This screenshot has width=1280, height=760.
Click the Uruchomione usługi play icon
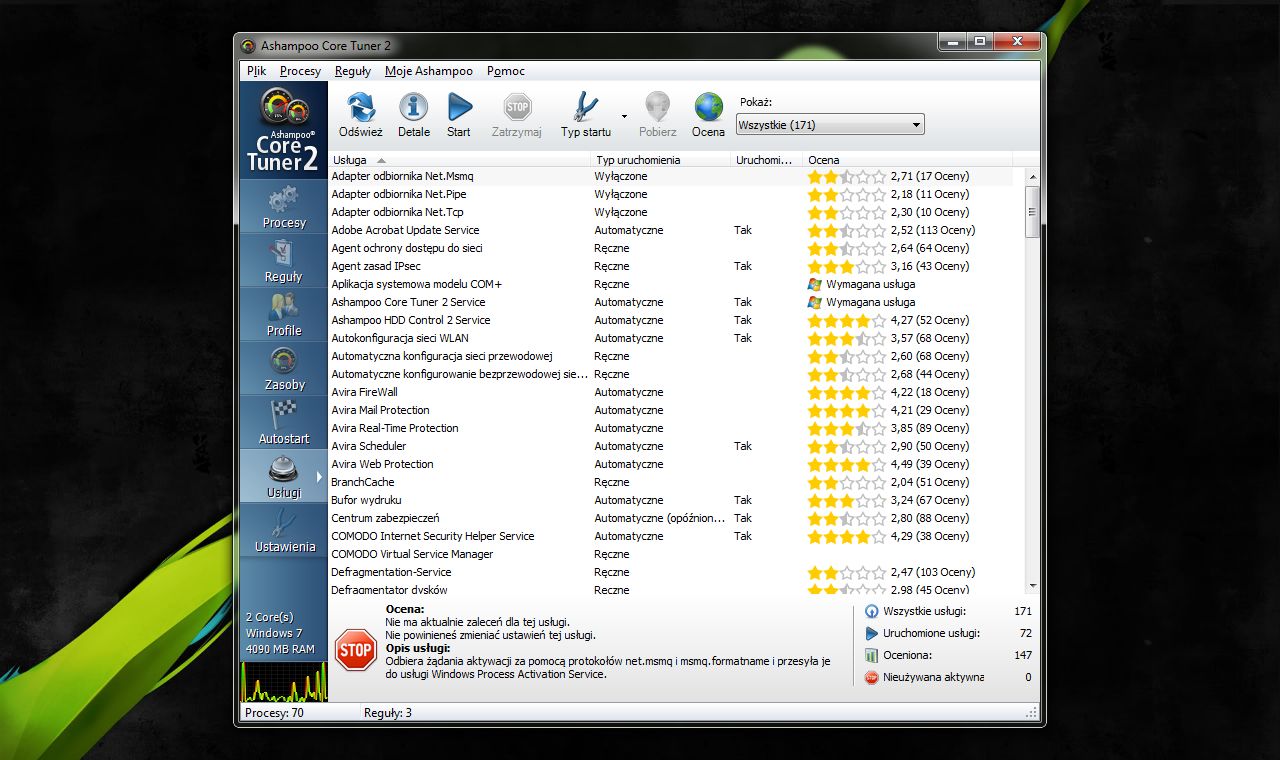[871, 633]
